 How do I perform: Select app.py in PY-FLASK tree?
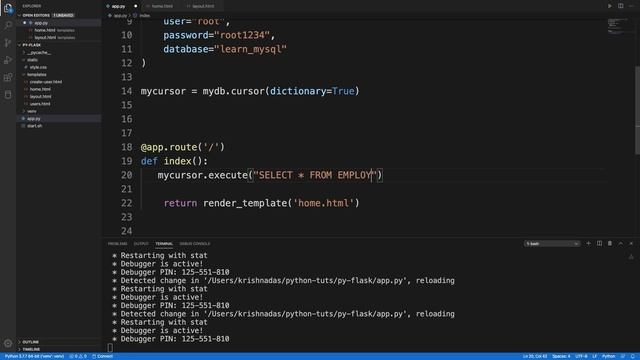tap(59, 118)
